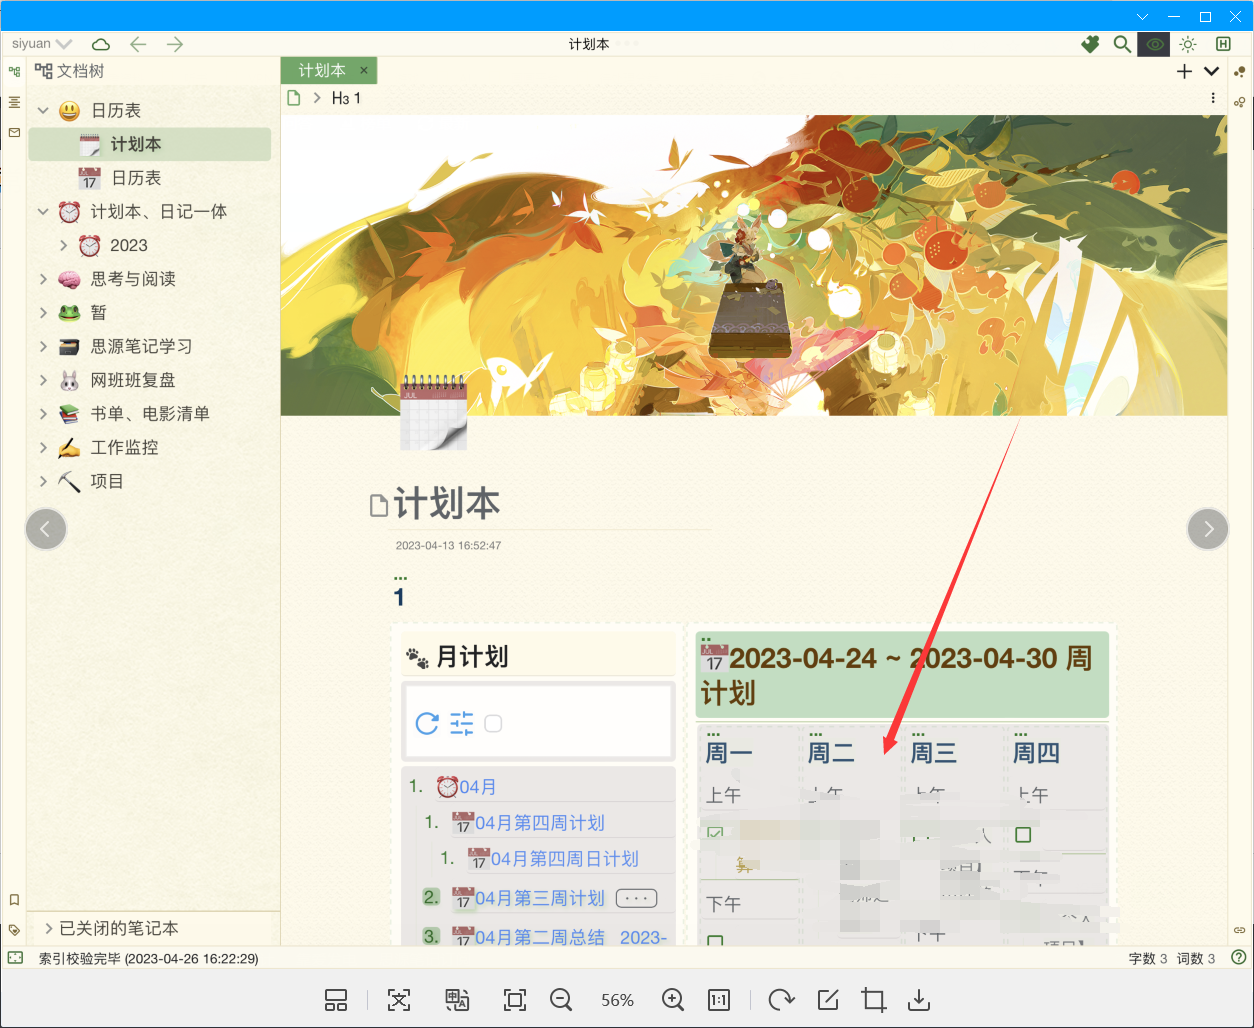The image size is (1254, 1028).
Task: Click the cloud sync icon
Action: click(x=101, y=44)
